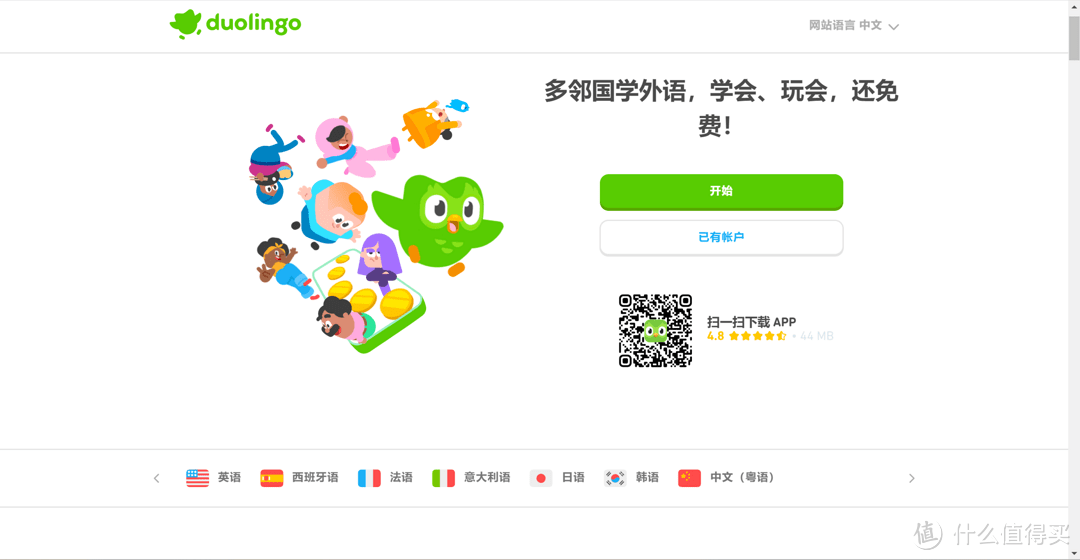Click the 4.8 star rating row
Viewport: 1080px width, 560px height.
click(770, 336)
